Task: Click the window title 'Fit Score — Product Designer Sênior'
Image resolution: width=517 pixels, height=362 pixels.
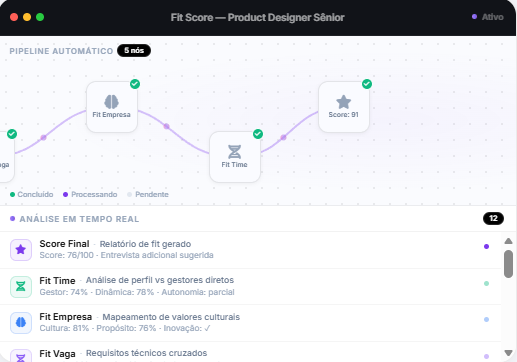Action: click(257, 17)
